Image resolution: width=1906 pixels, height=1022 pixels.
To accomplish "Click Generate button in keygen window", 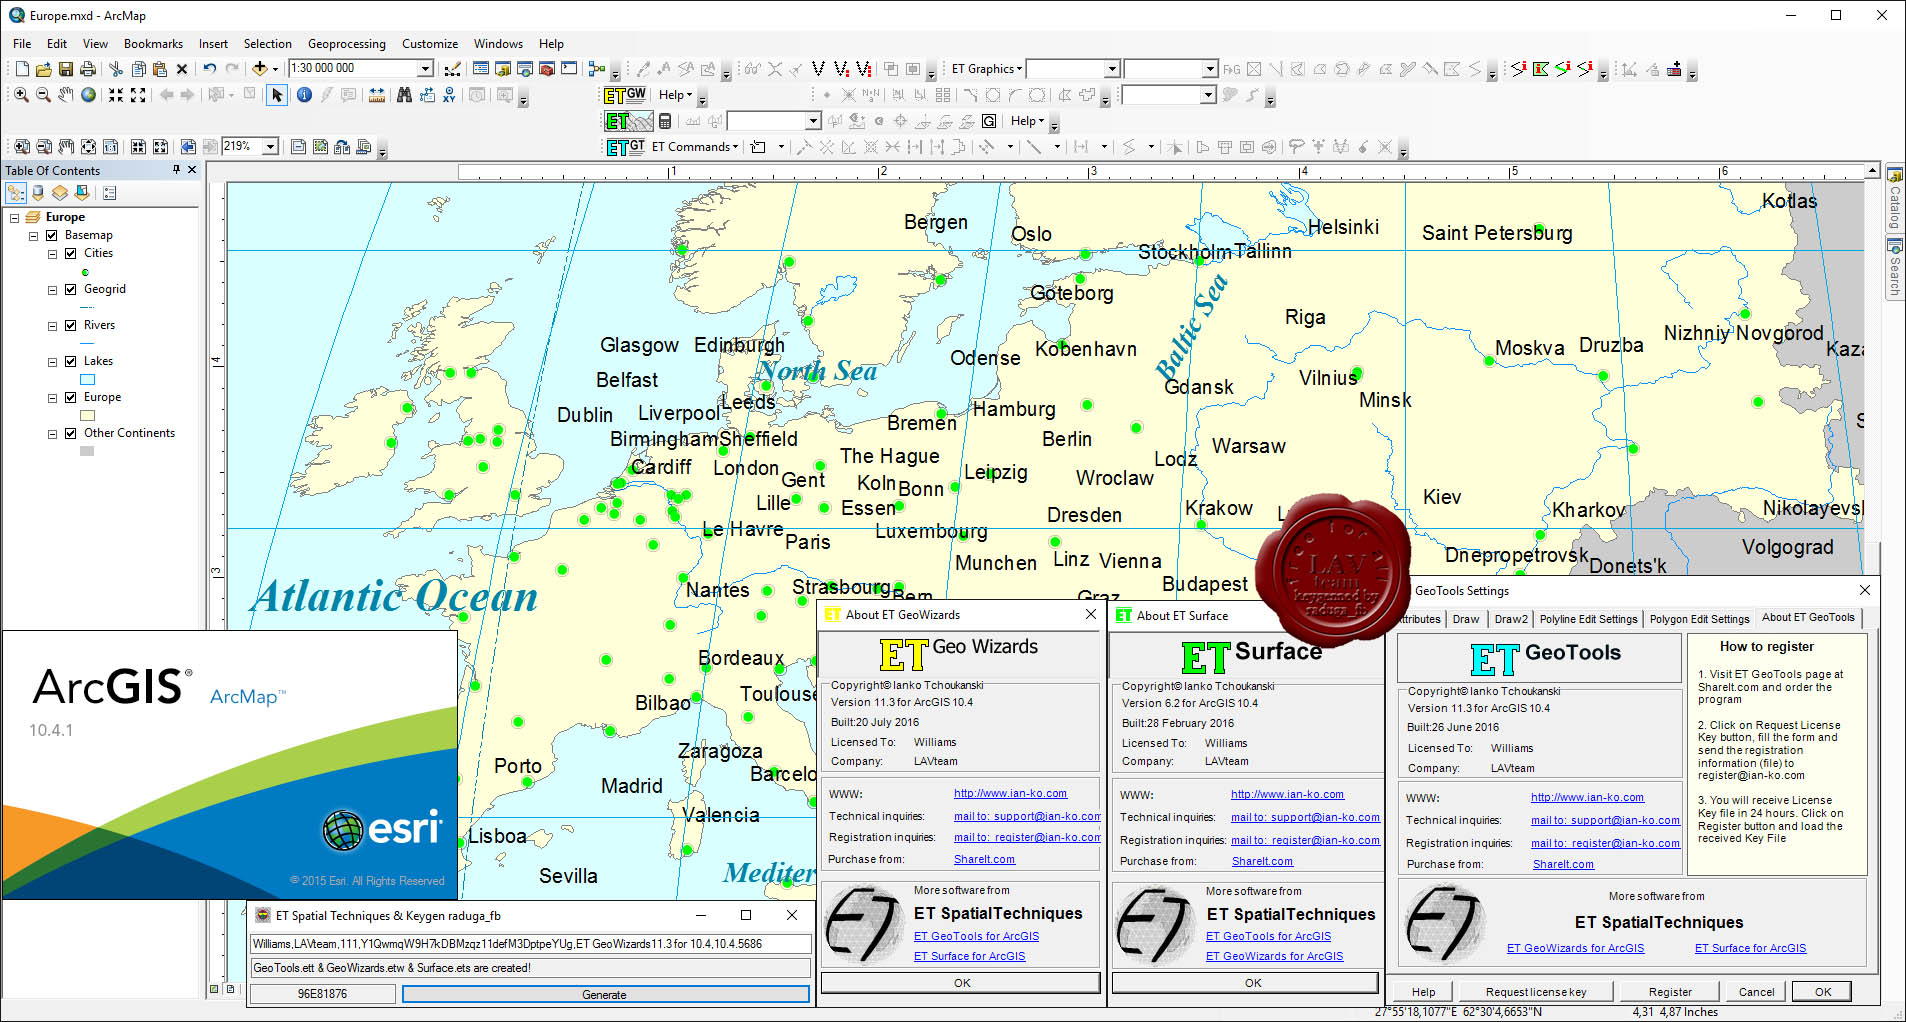I will pyautogui.click(x=605, y=995).
